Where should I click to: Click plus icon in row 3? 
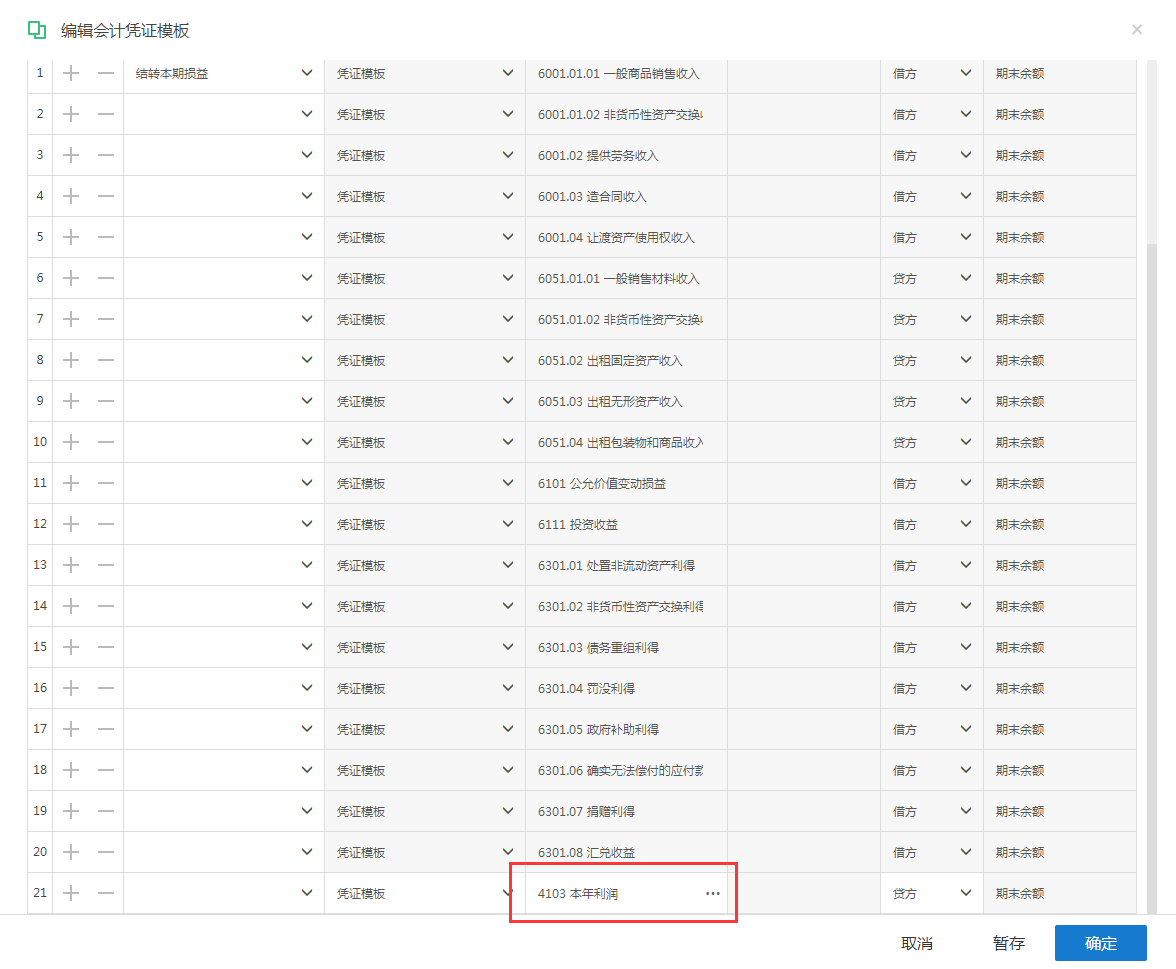[x=71, y=155]
